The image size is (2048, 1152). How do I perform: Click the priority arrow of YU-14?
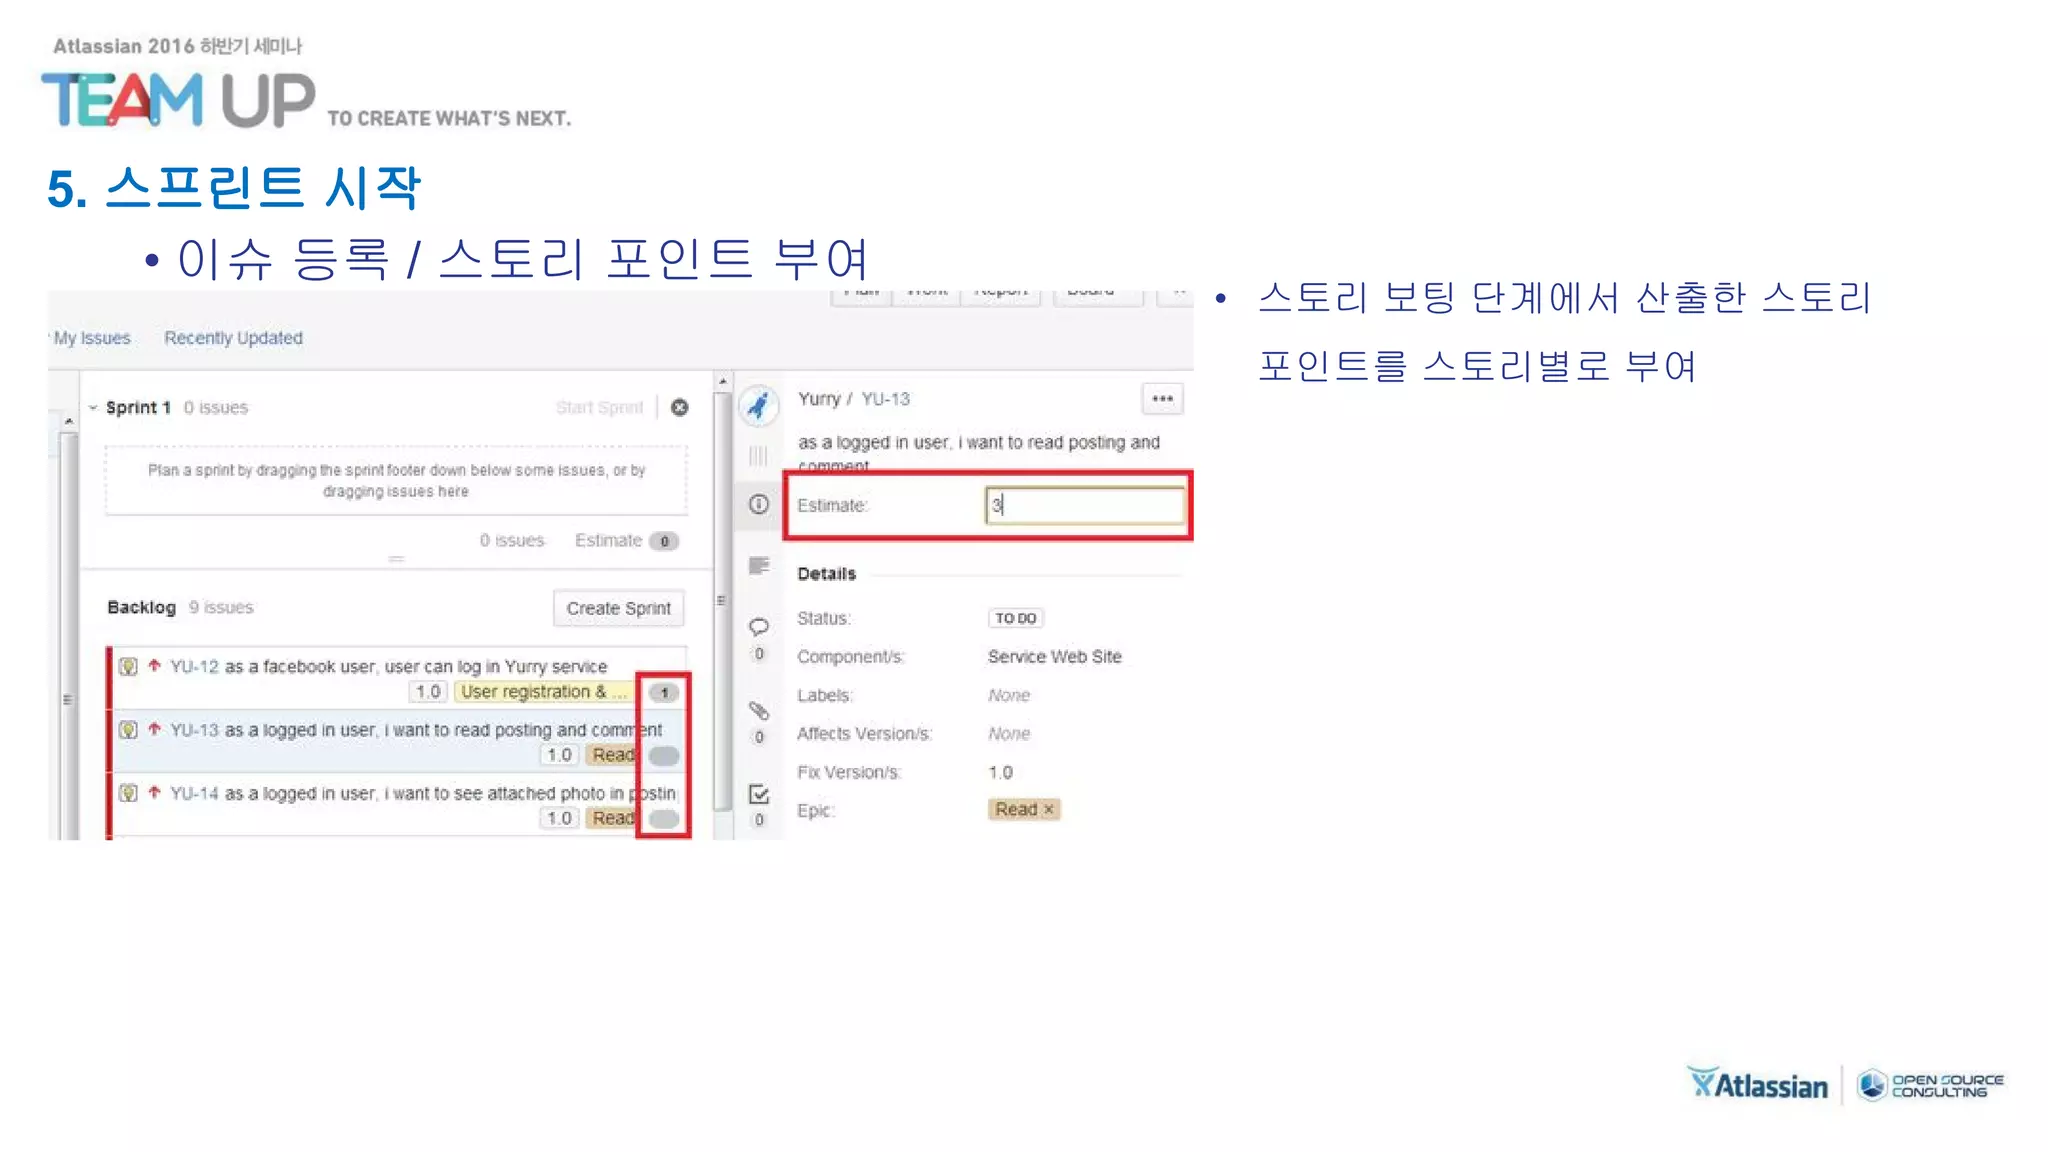coord(155,792)
